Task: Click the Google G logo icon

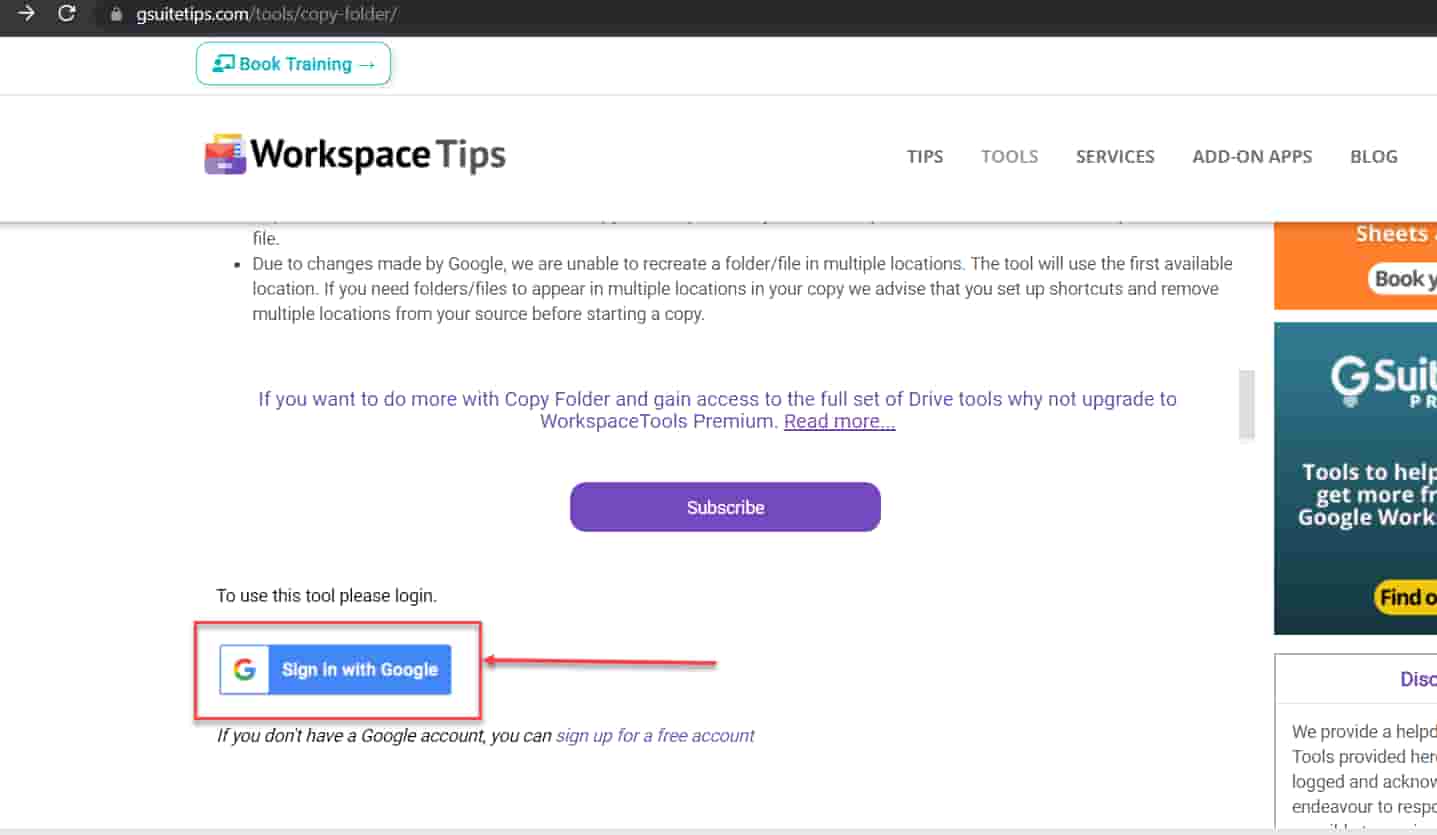Action: coord(245,670)
